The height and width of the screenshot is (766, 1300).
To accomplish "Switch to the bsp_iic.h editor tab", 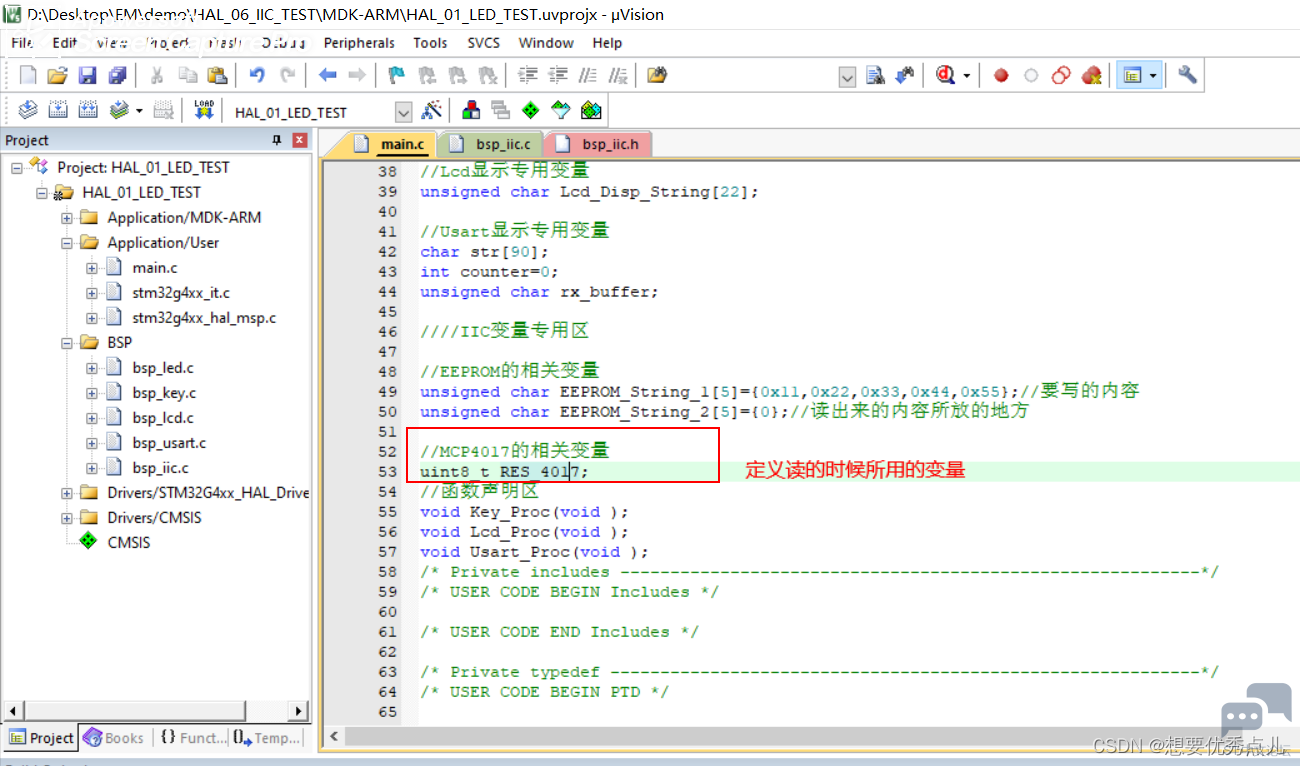I will point(599,145).
